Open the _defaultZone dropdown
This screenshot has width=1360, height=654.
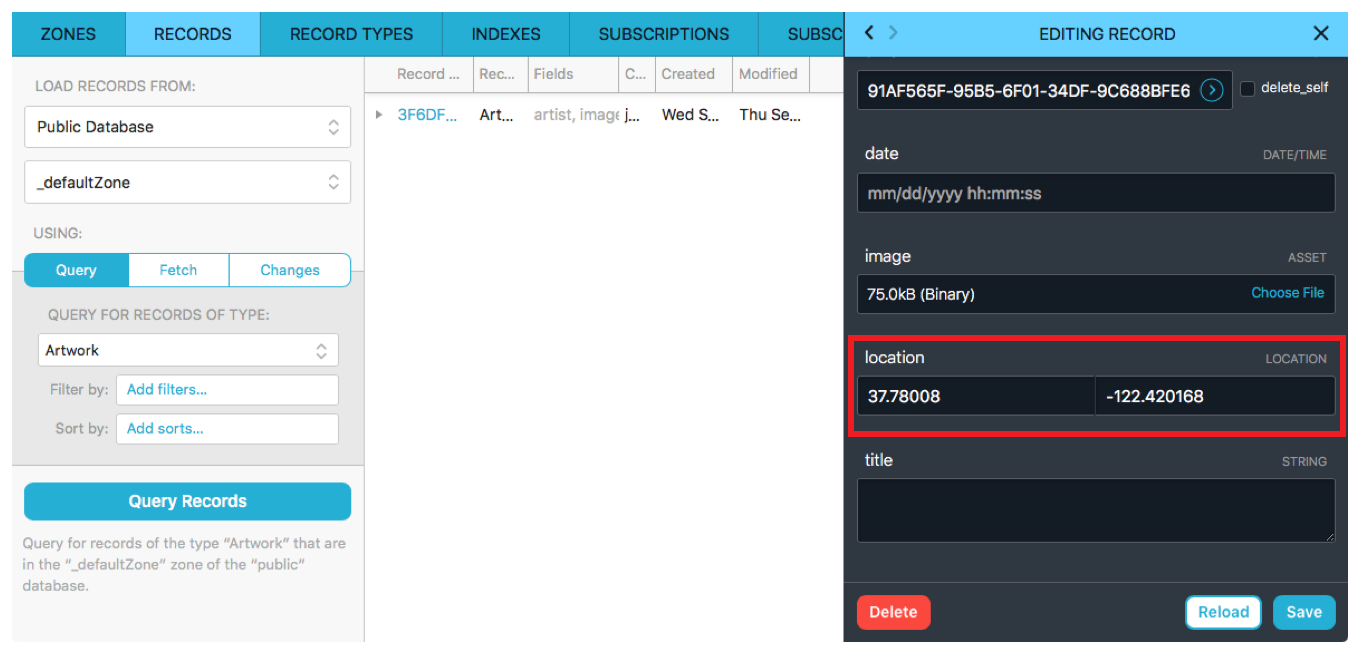(187, 183)
